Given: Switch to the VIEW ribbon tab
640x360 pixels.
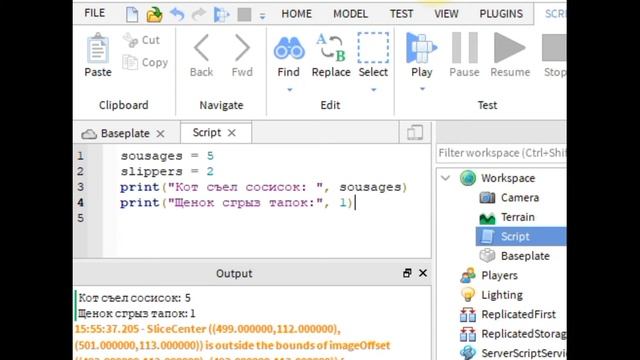Looking at the screenshot, I should click(446, 14).
